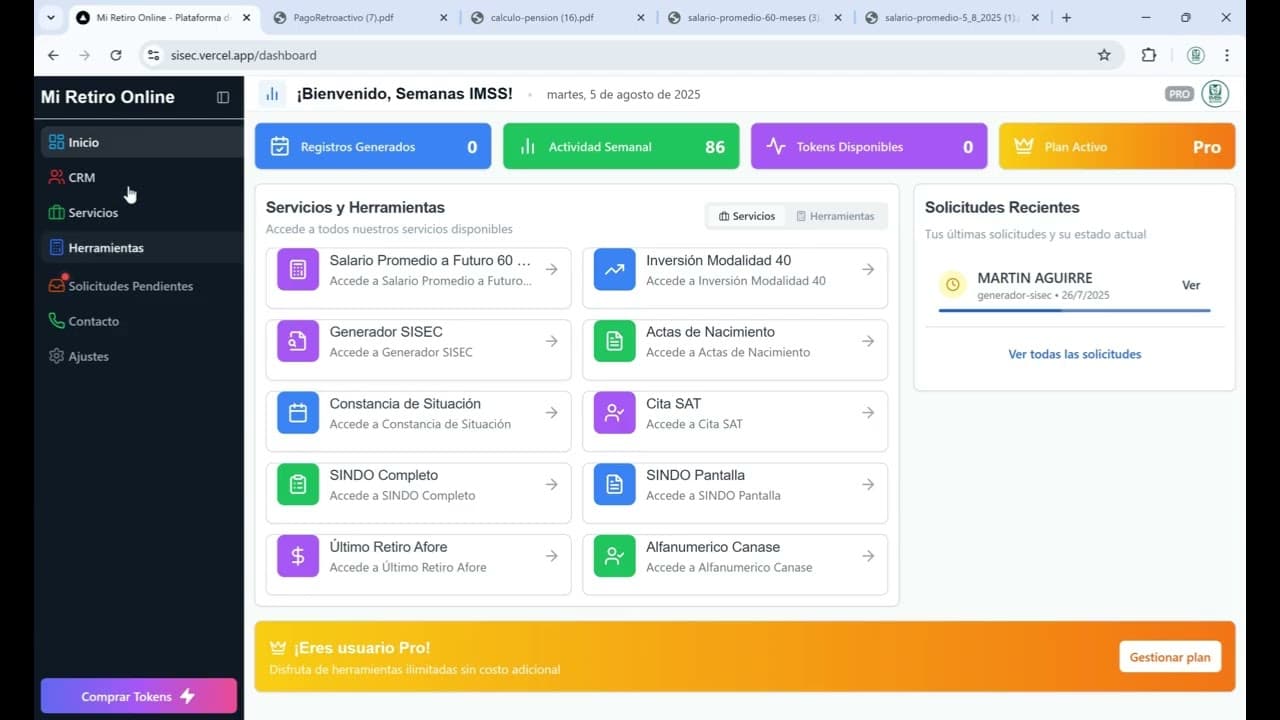Screen dimensions: 1280x720
Task: Click the Contacto phone icon in sidebar
Action: [60, 321]
